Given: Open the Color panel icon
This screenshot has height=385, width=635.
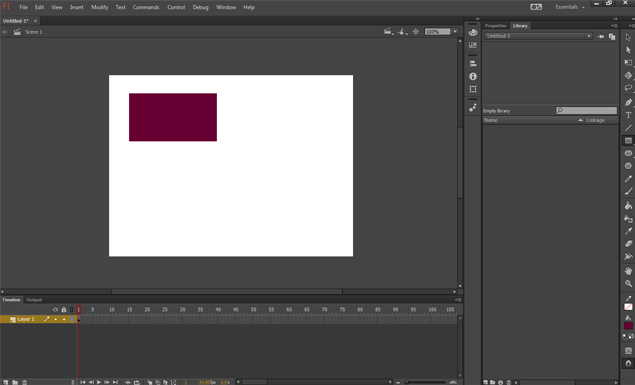Looking at the screenshot, I should click(x=473, y=32).
